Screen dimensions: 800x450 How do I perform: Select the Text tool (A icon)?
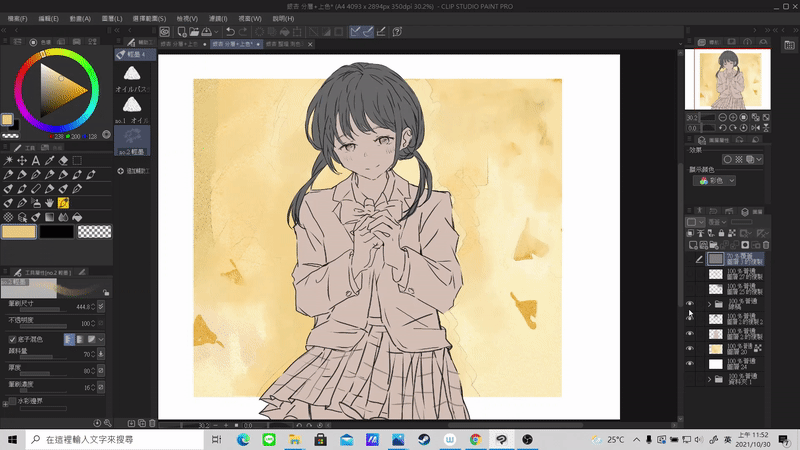coord(36,161)
